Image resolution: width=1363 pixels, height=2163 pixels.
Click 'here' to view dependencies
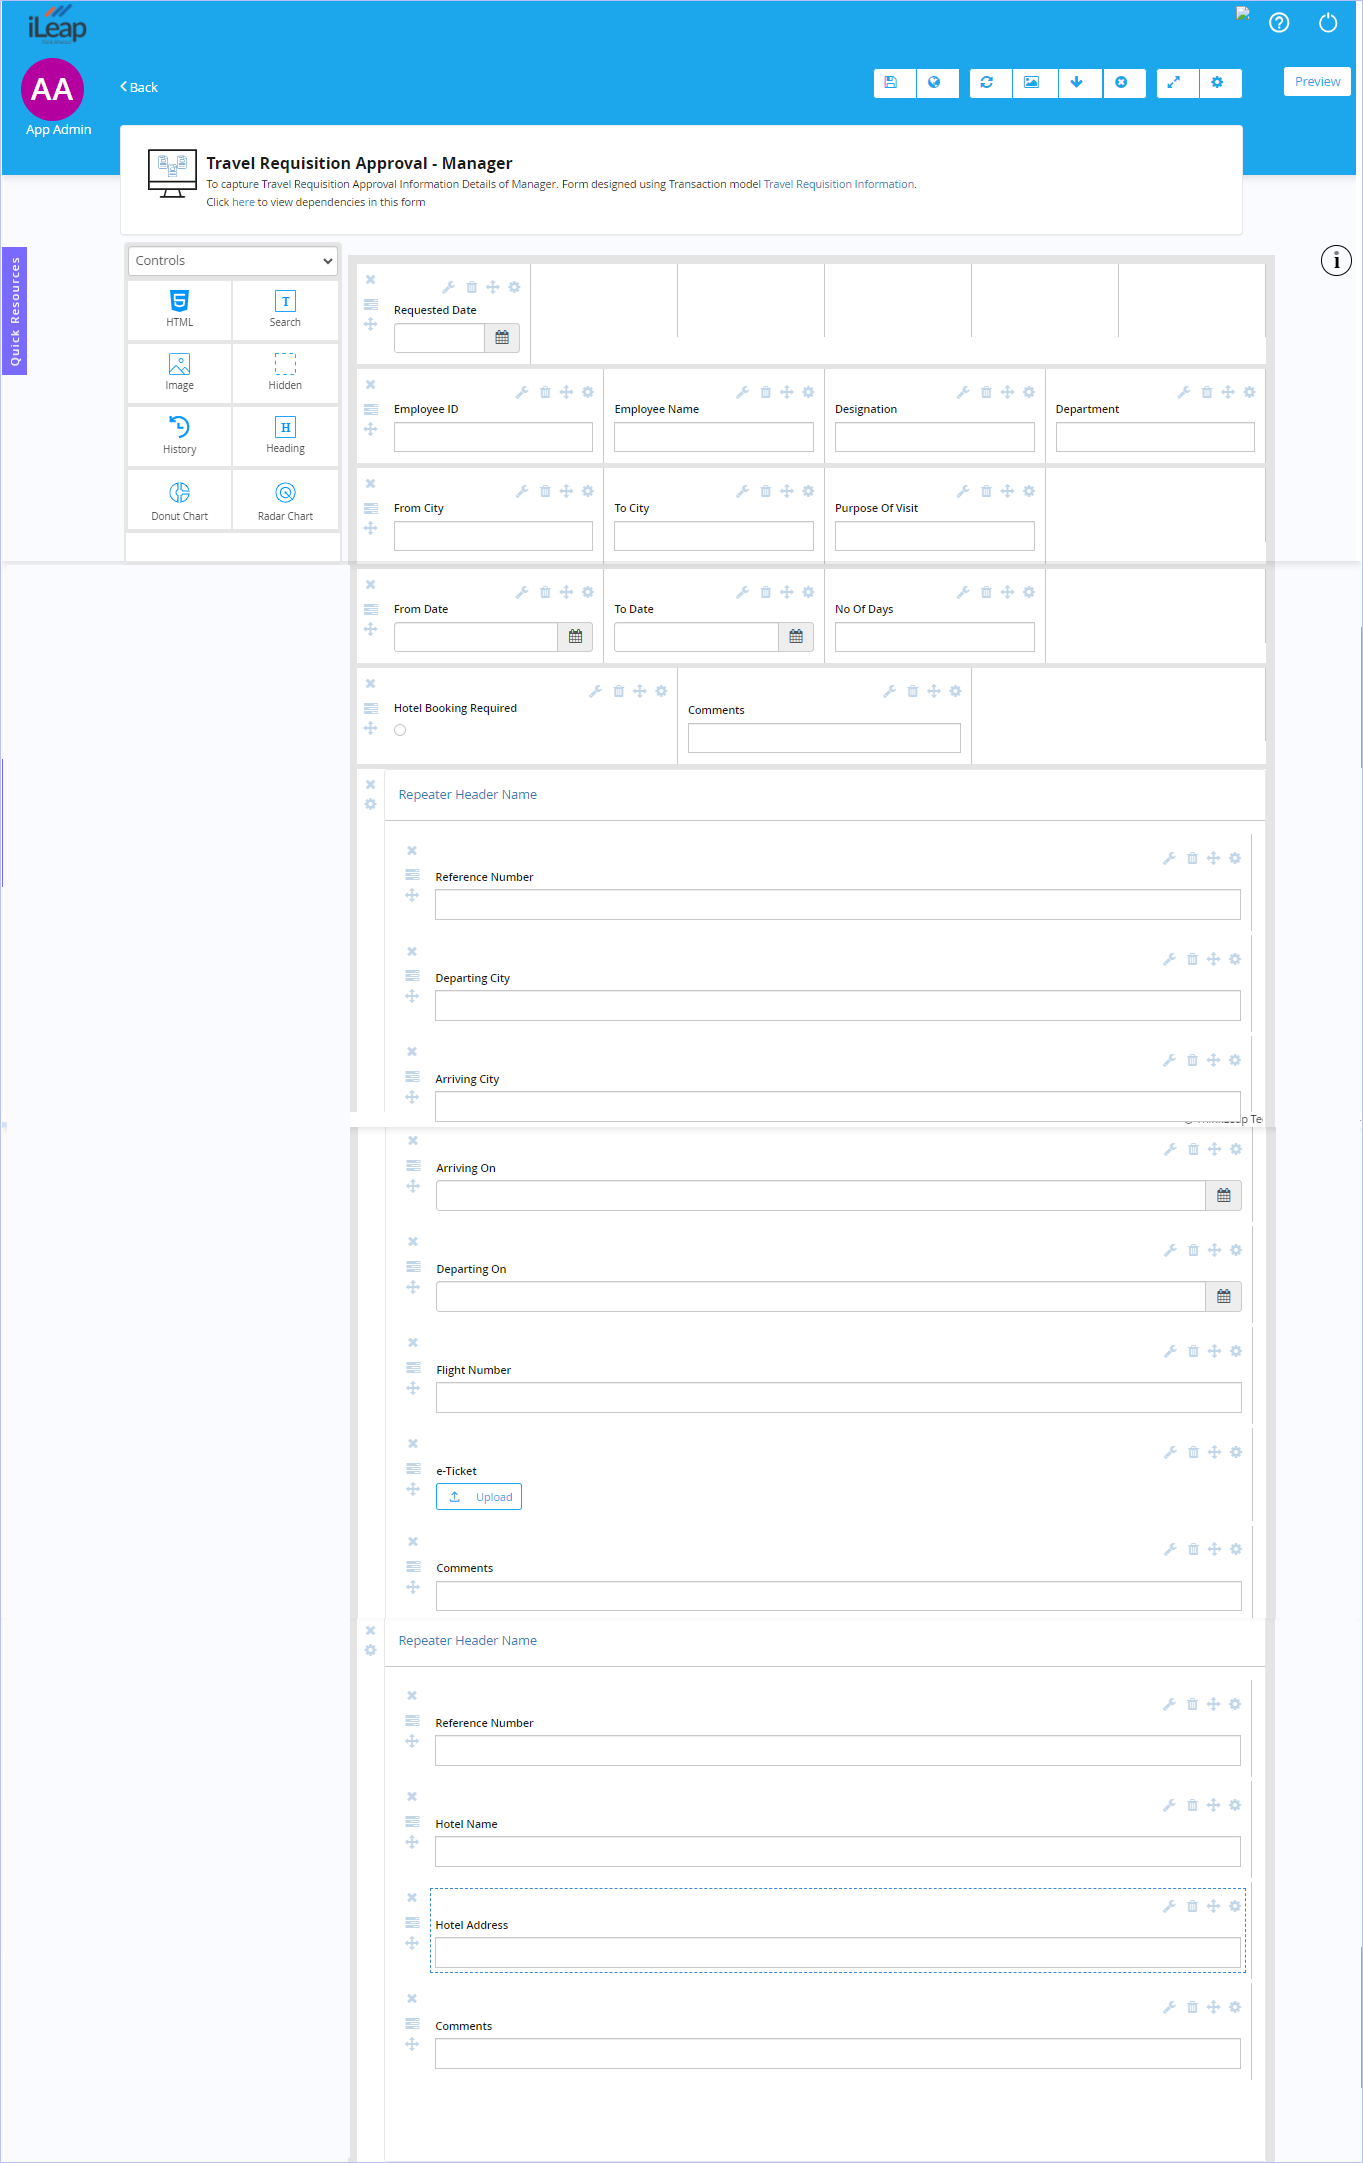point(243,202)
